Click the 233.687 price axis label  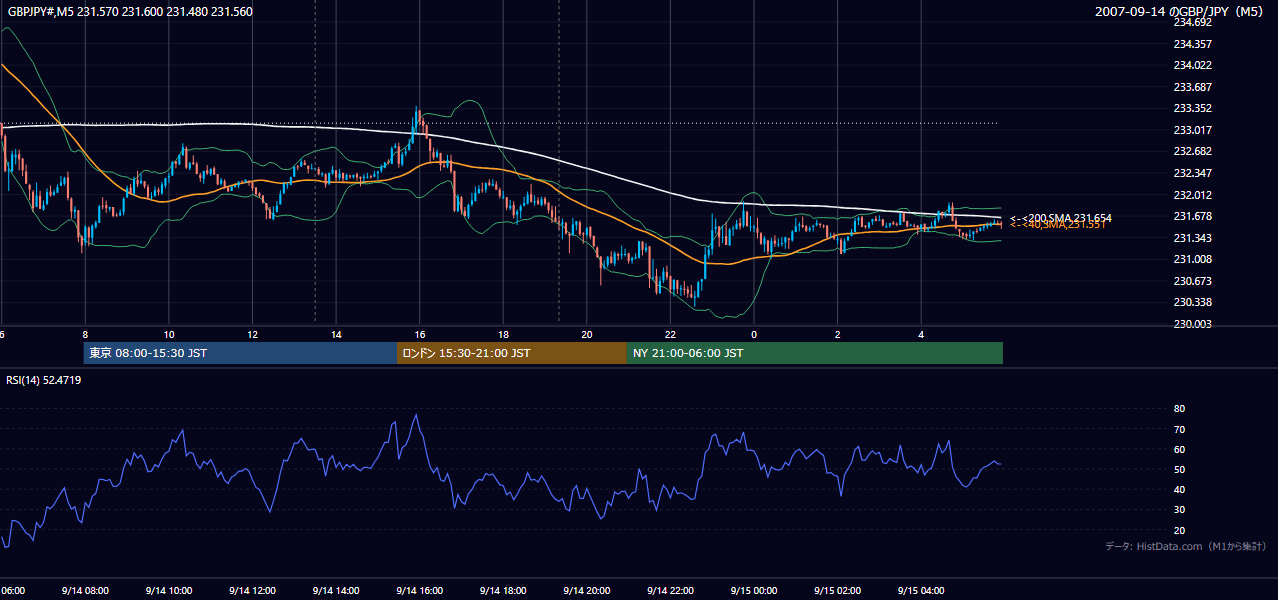click(1193, 87)
